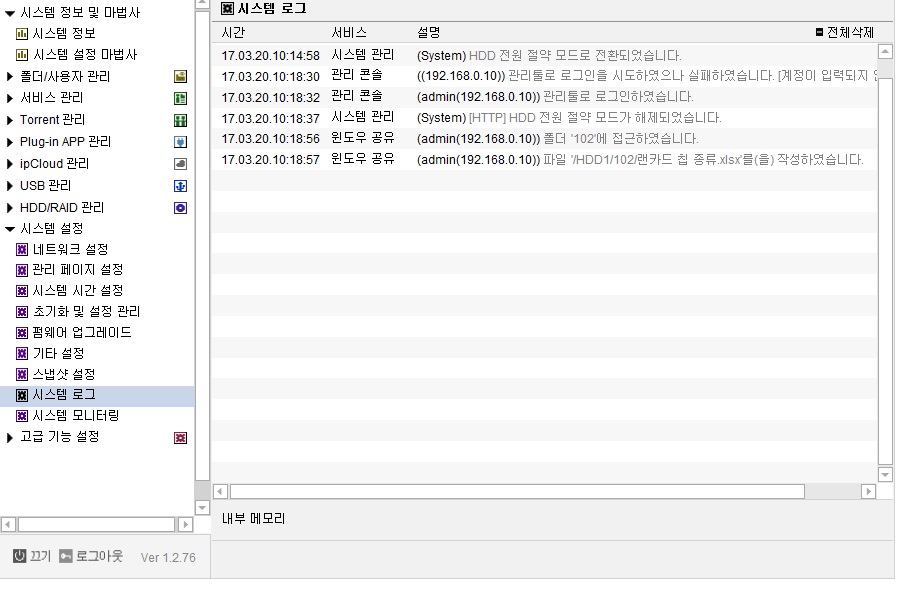Image resolution: width=907 pixels, height=589 pixels.
Task: Click the 서비스 관리 category icon
Action: tap(180, 98)
